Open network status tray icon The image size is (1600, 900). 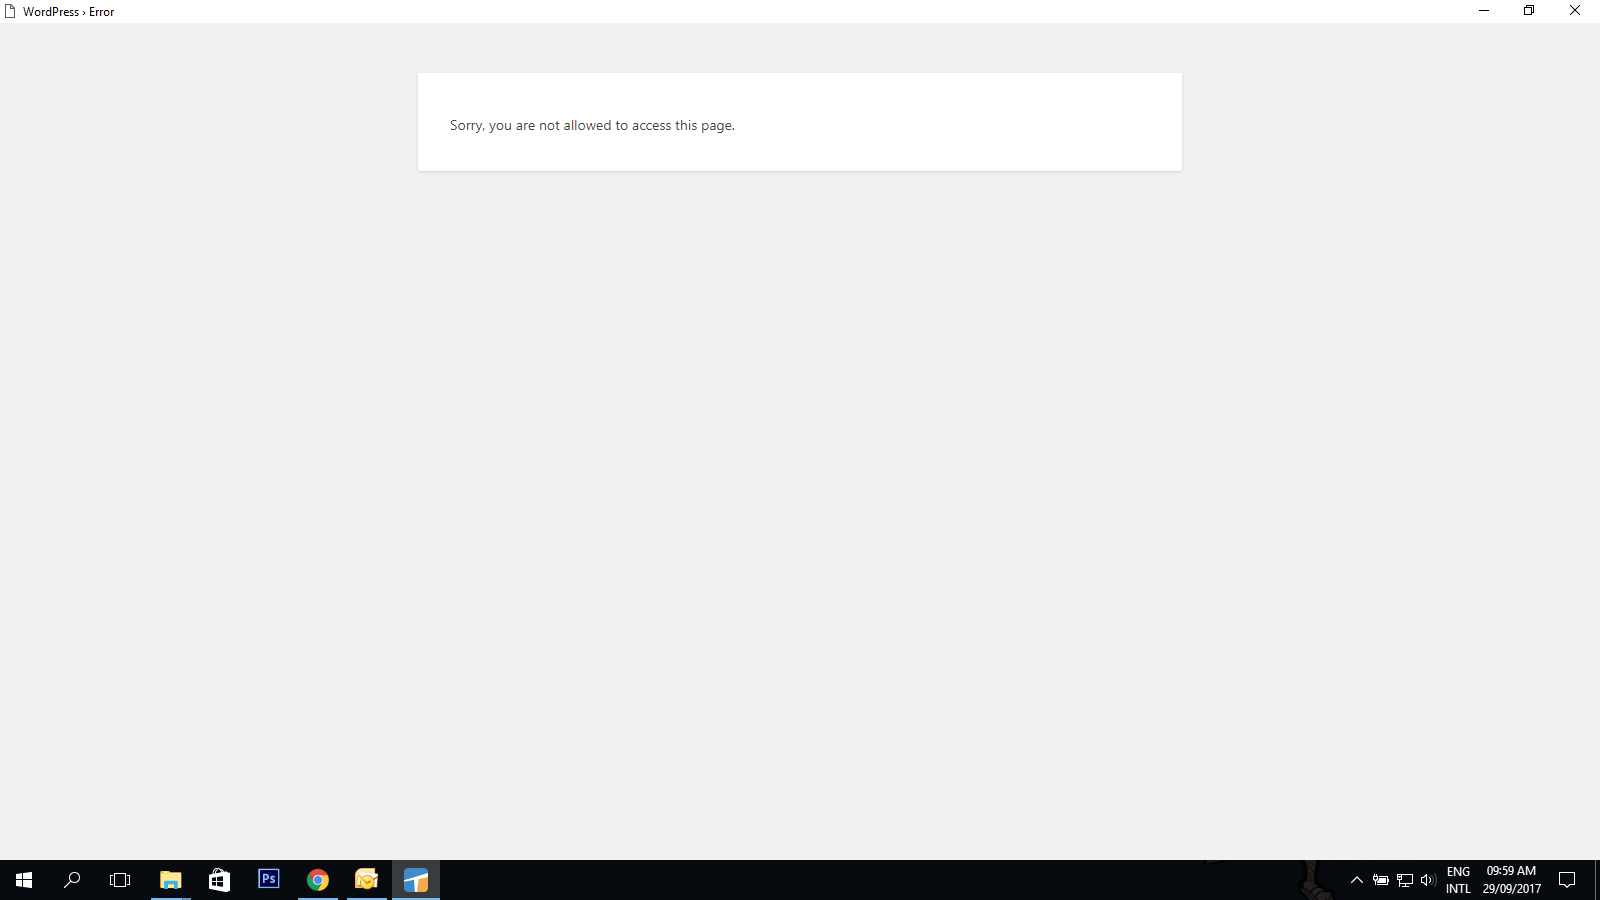pos(1405,880)
